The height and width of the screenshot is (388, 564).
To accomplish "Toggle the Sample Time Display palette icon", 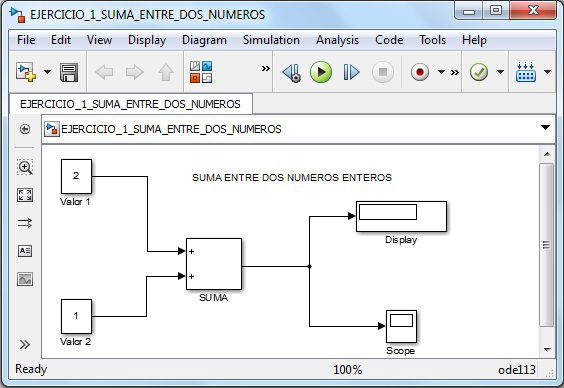I will coord(25,223).
